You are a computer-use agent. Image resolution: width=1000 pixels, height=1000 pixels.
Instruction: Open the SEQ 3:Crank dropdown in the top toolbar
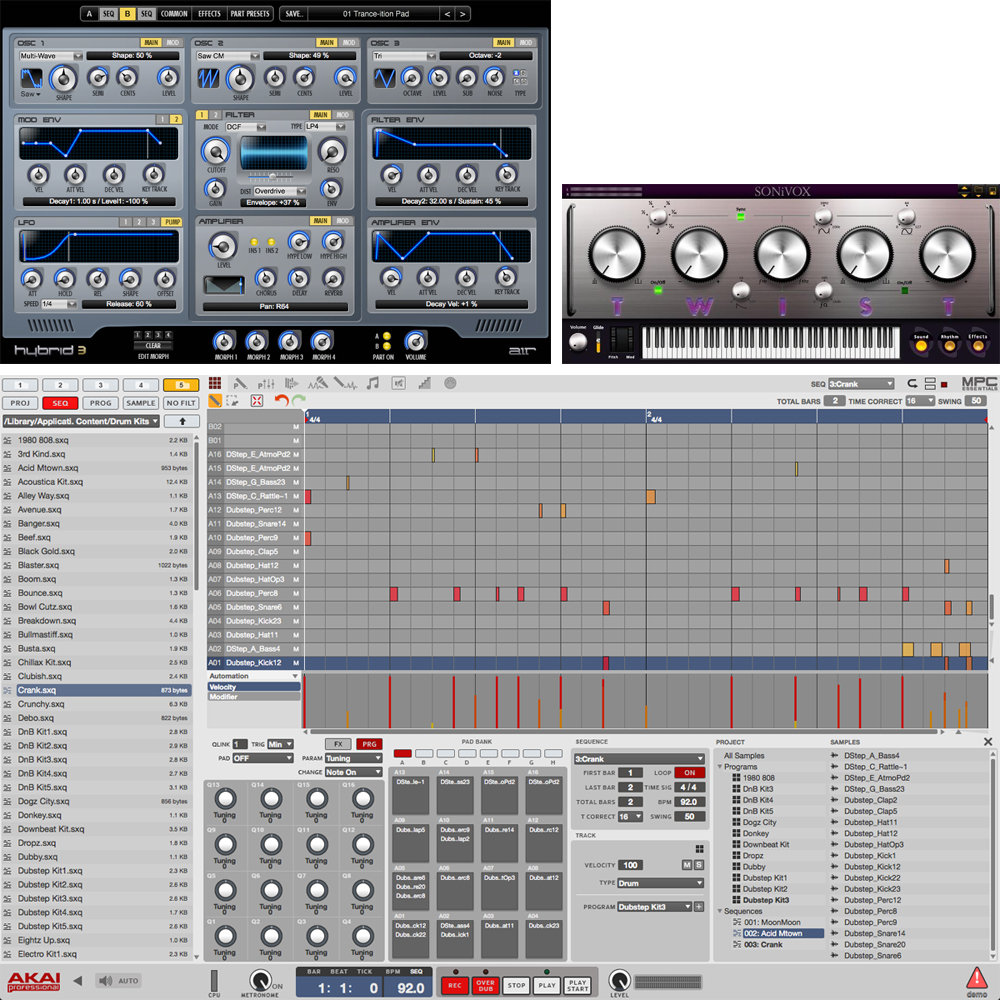[x=861, y=384]
